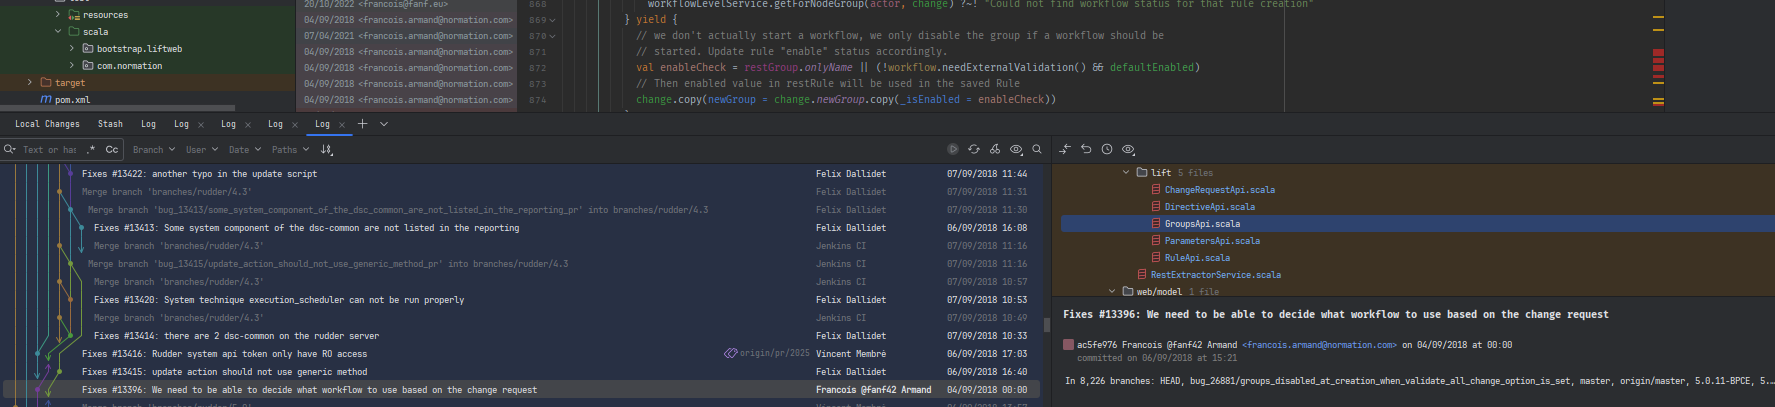Select RestExtractorService.scala in changed files
The height and width of the screenshot is (407, 1775).
(1215, 274)
